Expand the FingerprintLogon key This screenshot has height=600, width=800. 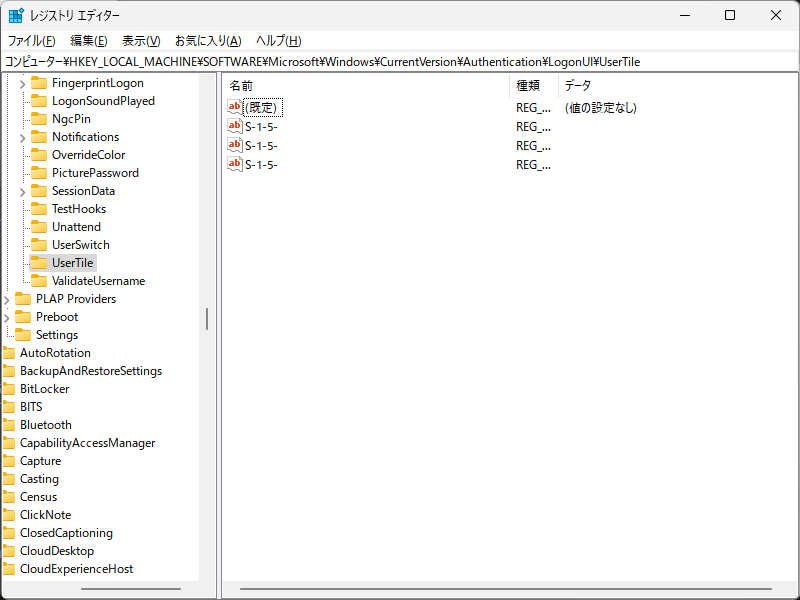coord(22,83)
